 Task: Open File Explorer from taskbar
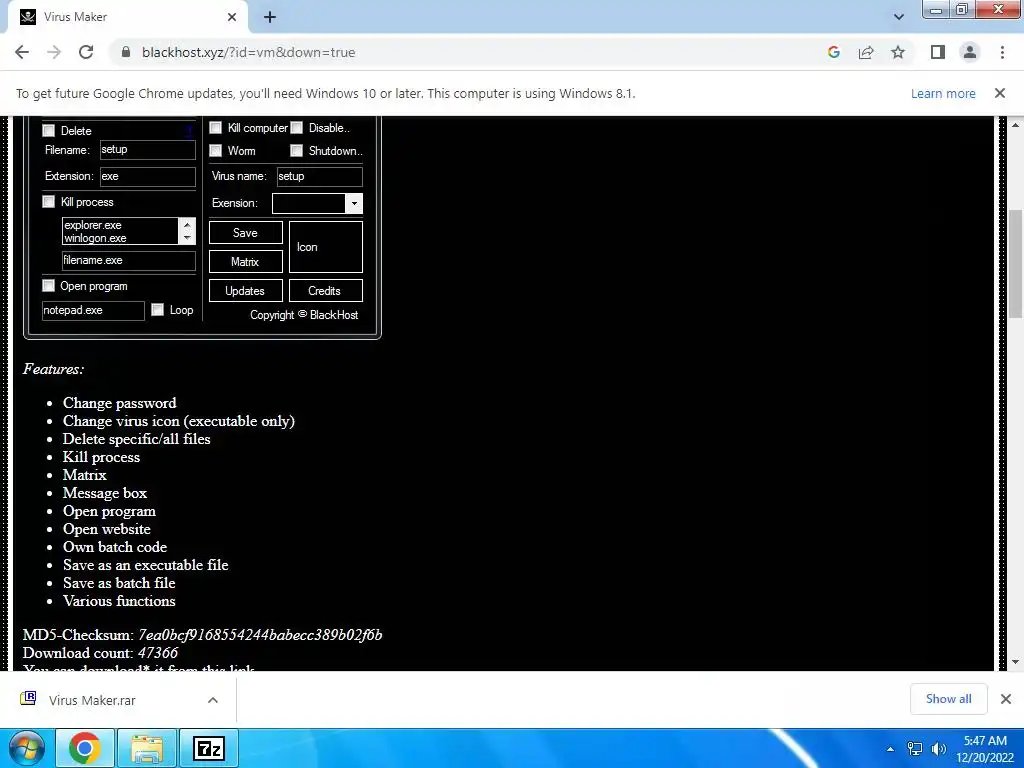147,748
